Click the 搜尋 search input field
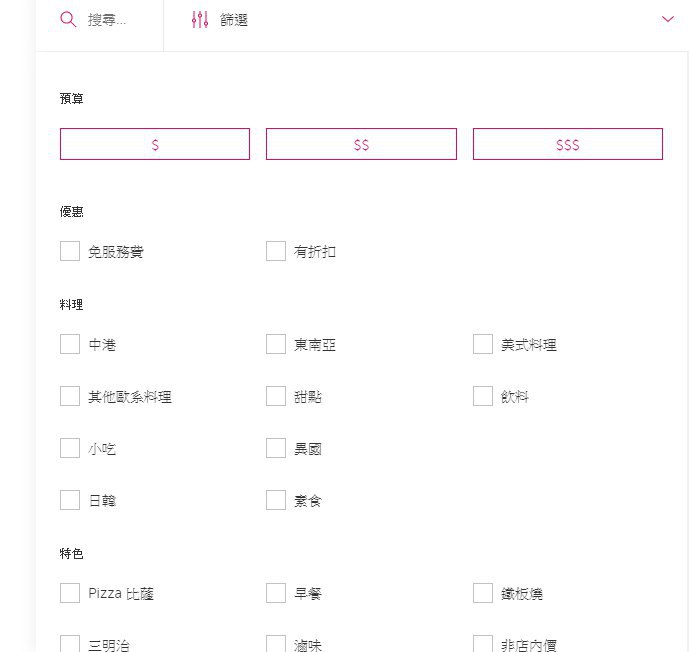This screenshot has height=652, width=689. (x=108, y=20)
